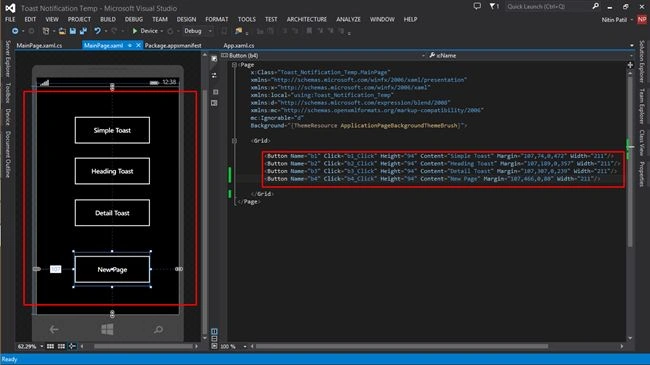Switch to the Package.appxmanifest tab
The image size is (650, 365).
click(173, 46)
